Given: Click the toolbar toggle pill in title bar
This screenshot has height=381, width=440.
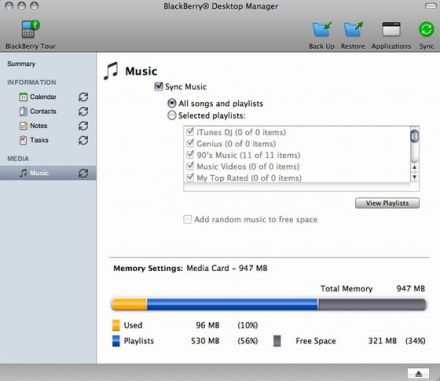Looking at the screenshot, I should tap(431, 6).
